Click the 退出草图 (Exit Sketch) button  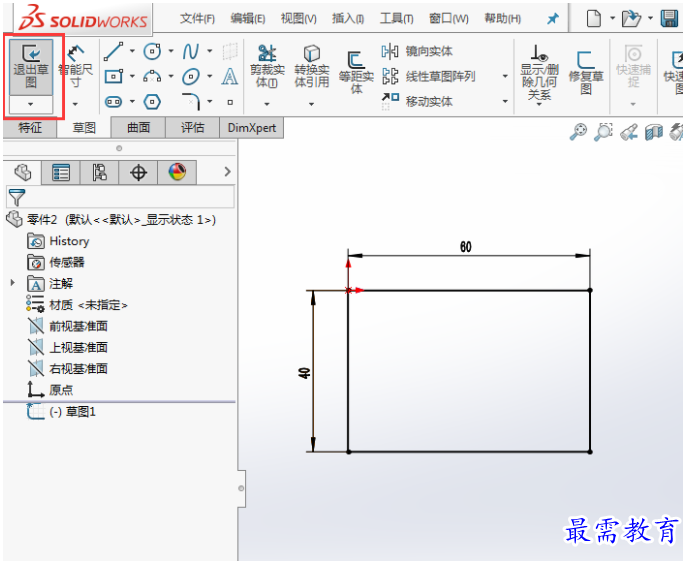[x=31, y=67]
